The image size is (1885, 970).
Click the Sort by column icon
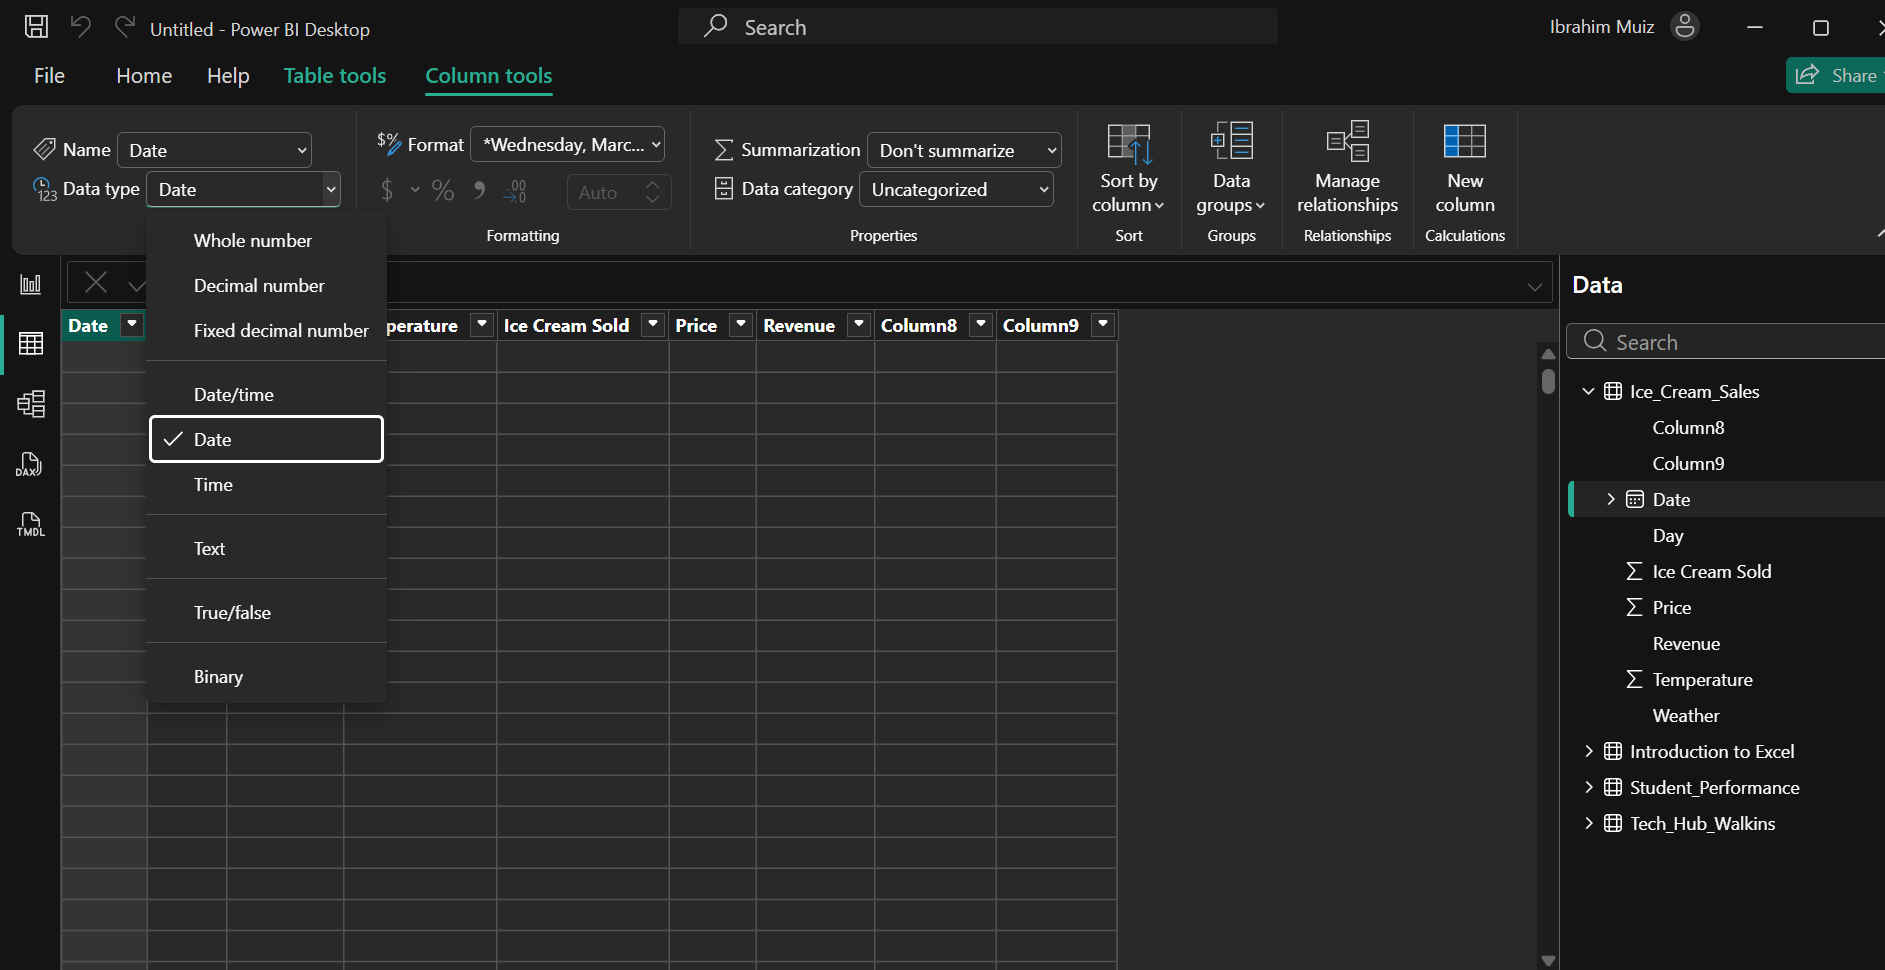tap(1129, 143)
